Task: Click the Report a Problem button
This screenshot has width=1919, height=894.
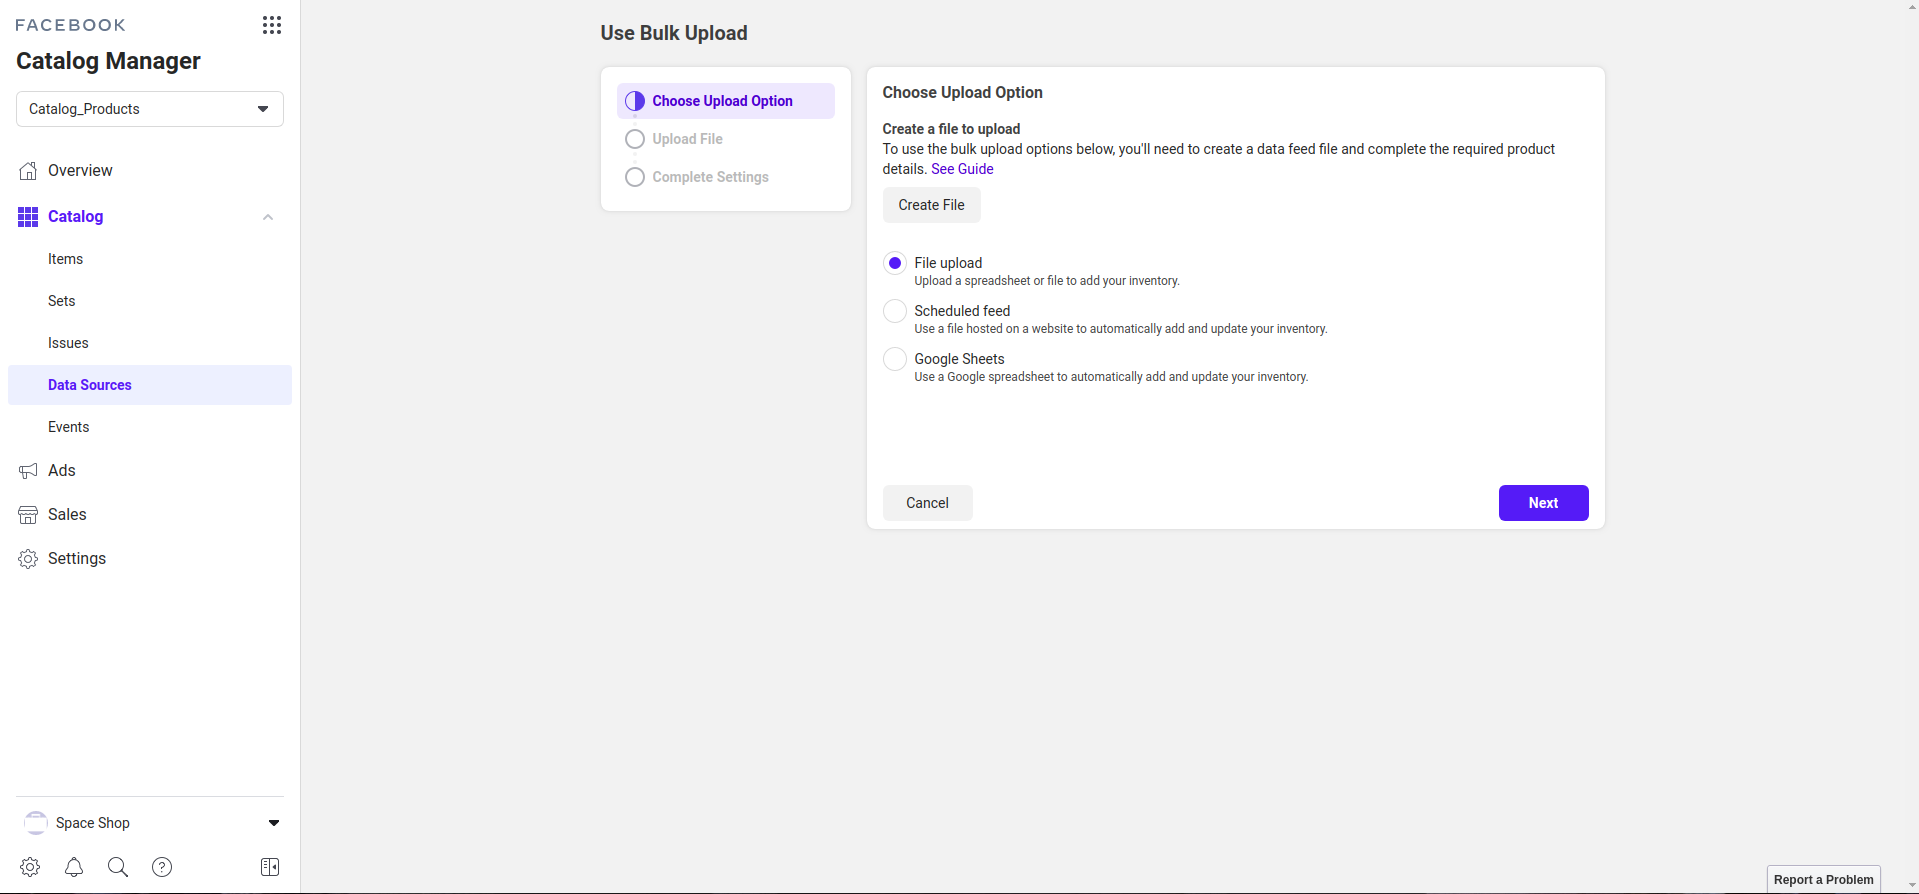Action: (1823, 880)
